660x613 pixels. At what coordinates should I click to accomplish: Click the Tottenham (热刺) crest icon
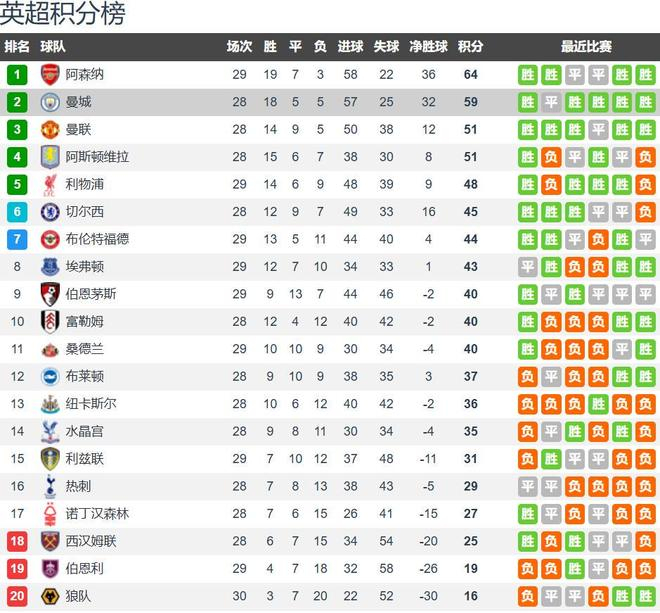tap(50, 486)
